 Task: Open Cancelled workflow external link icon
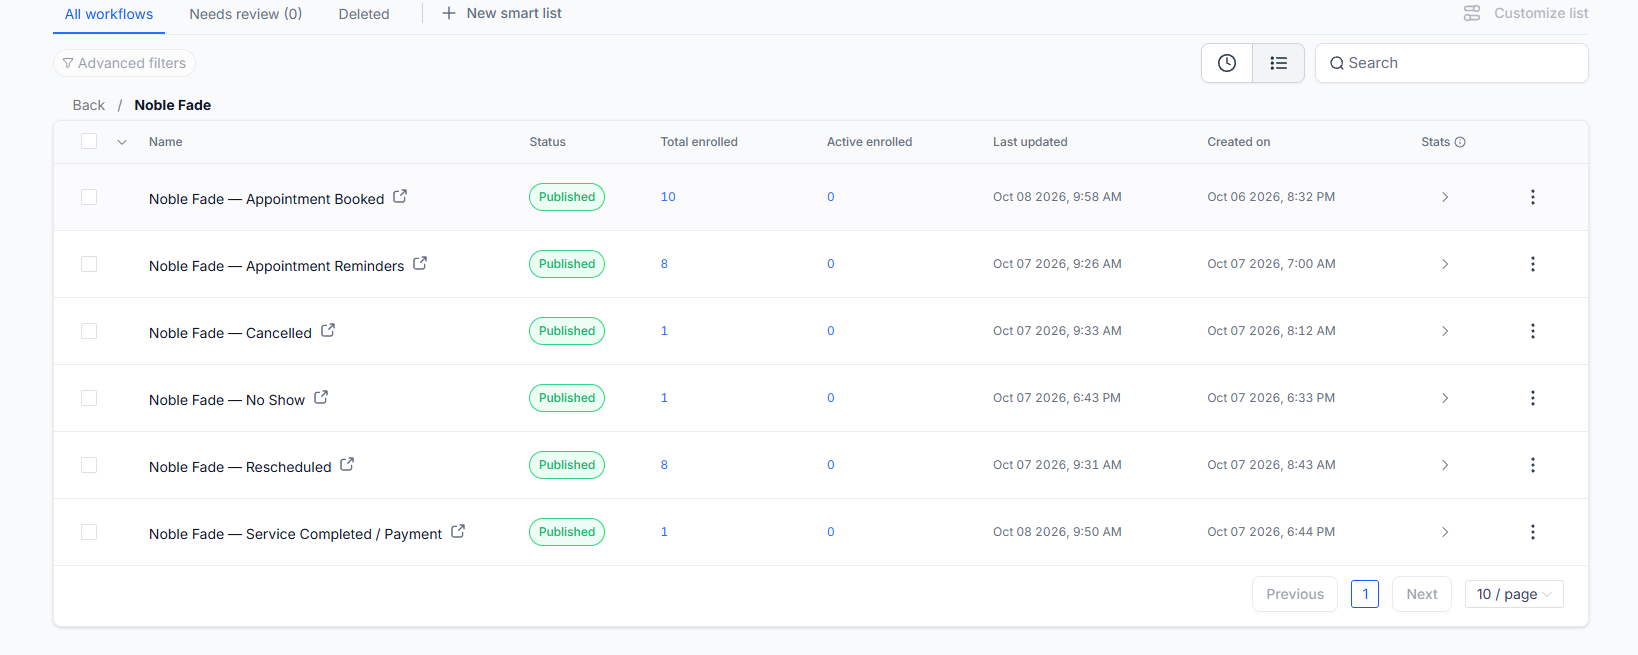pos(328,330)
